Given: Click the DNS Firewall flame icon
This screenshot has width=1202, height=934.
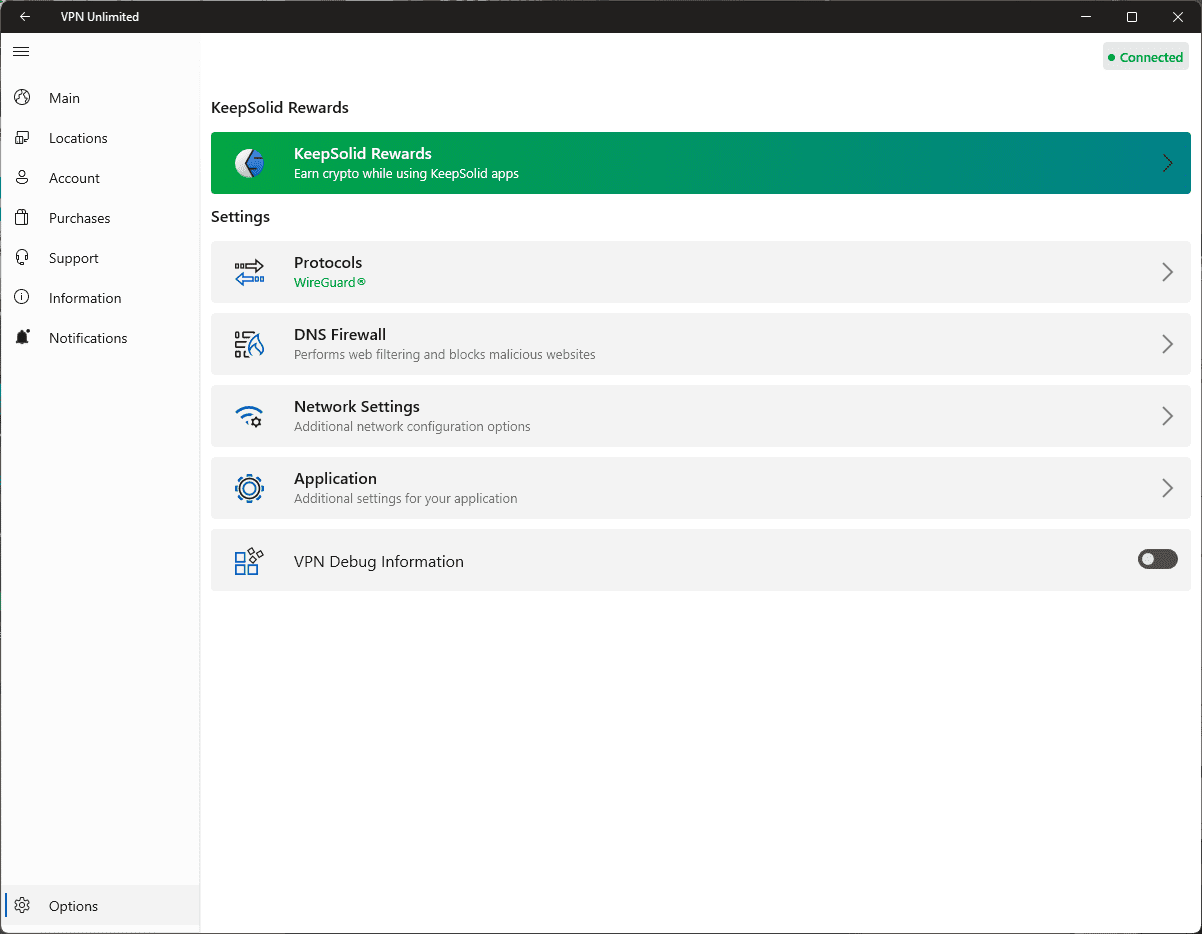Looking at the screenshot, I should point(249,344).
